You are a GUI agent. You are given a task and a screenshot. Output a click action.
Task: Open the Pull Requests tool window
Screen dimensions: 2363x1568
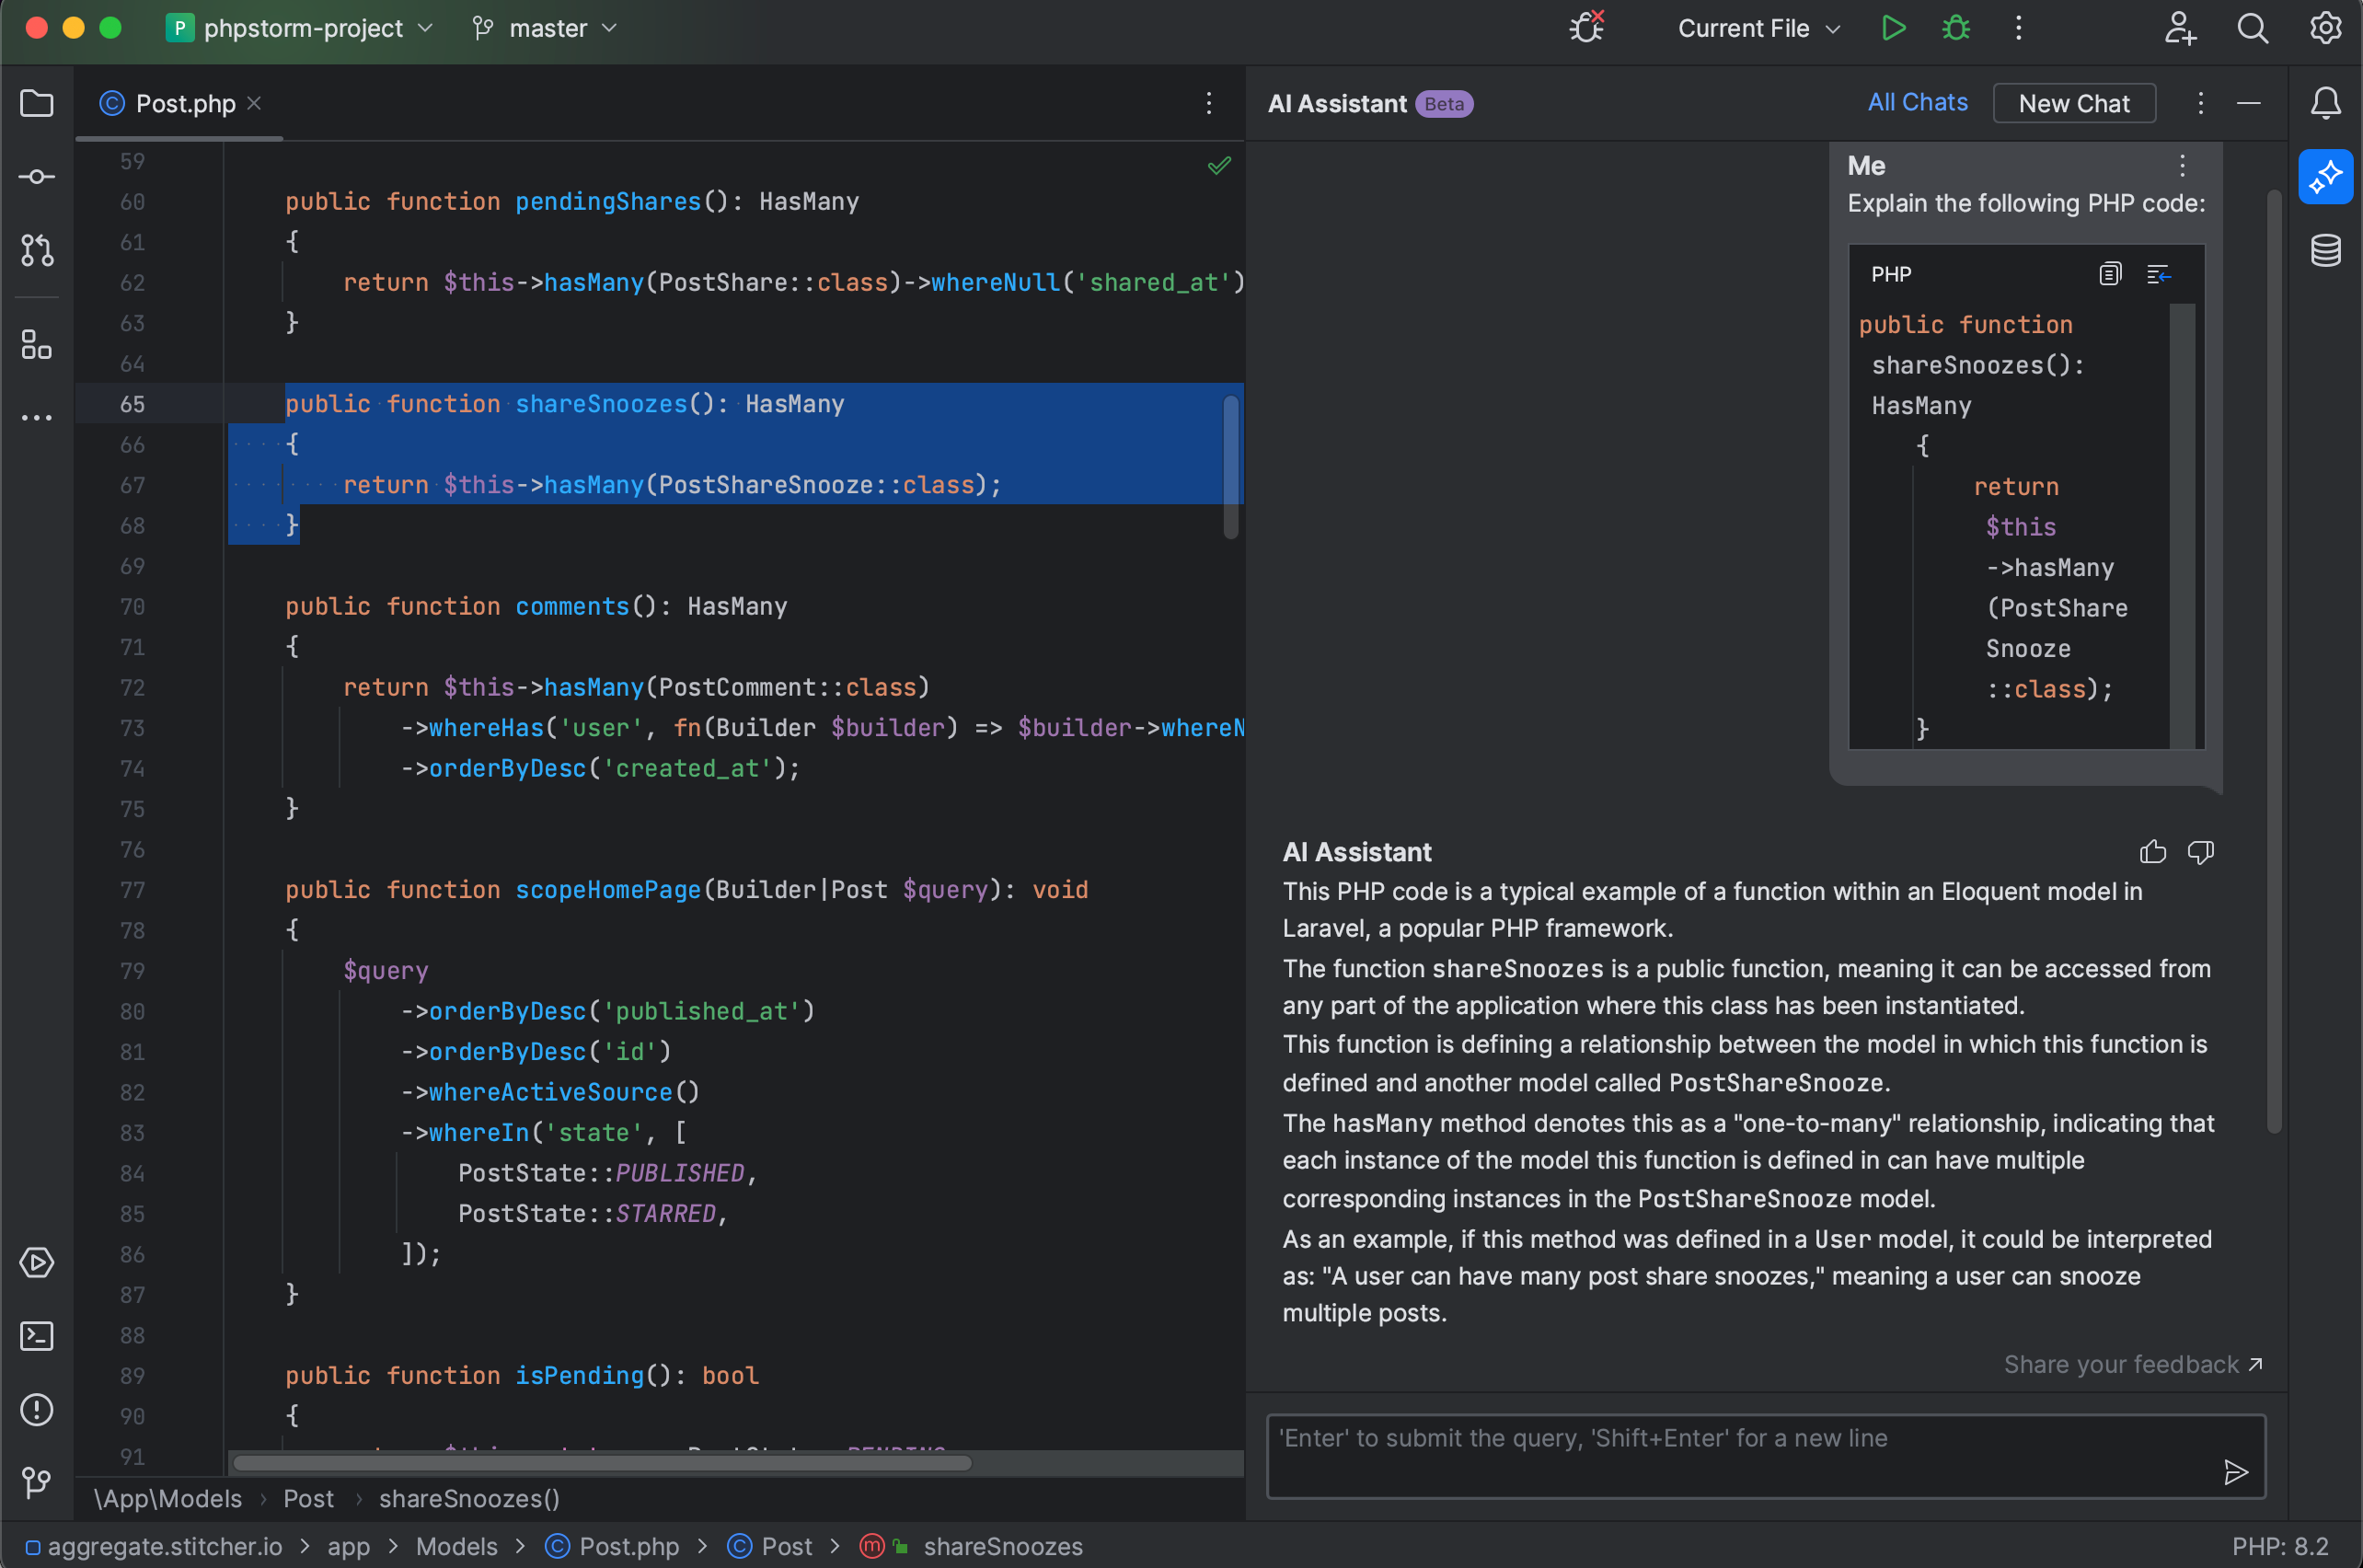[x=37, y=251]
